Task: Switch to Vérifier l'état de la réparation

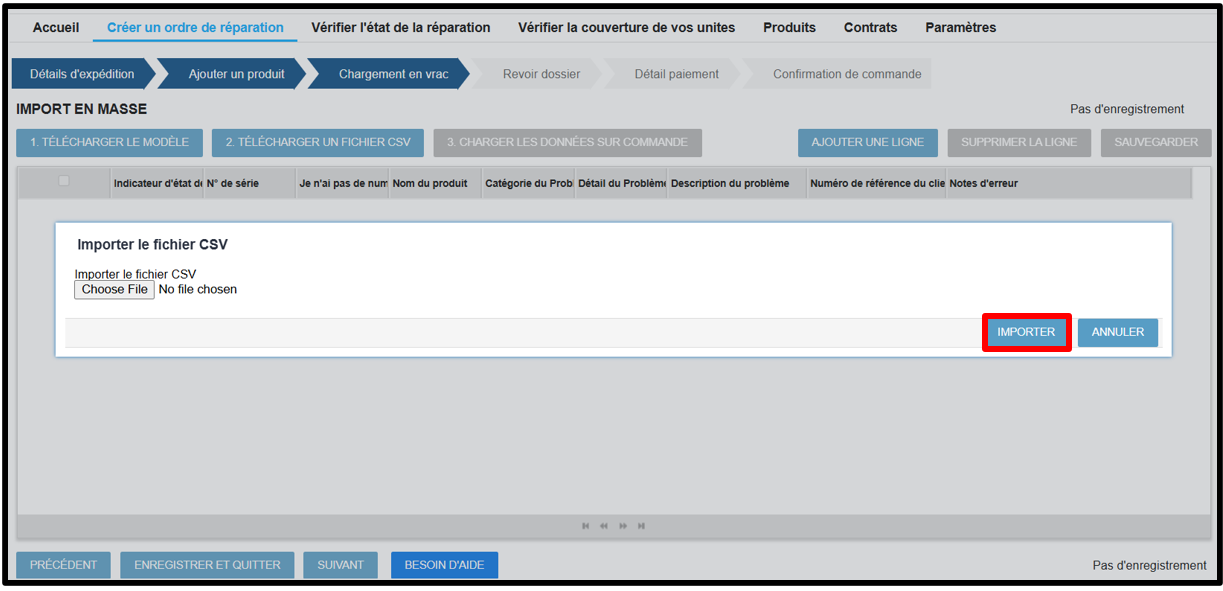Action: tap(401, 28)
